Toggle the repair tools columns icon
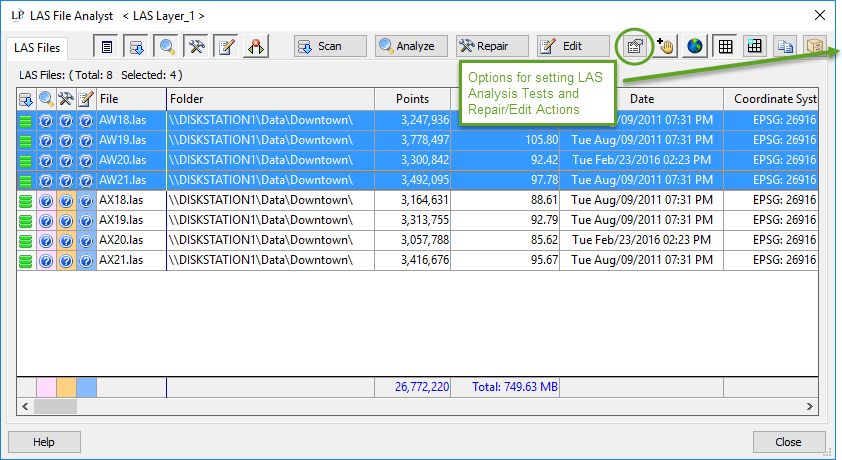 (197, 47)
